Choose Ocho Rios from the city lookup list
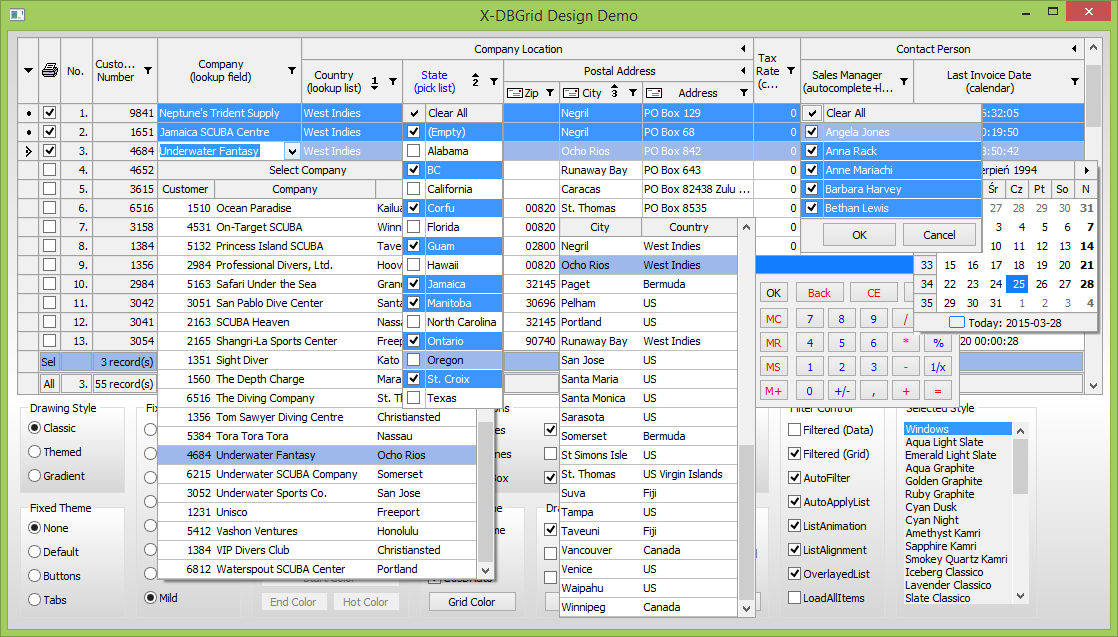This screenshot has width=1118, height=637. (x=586, y=265)
